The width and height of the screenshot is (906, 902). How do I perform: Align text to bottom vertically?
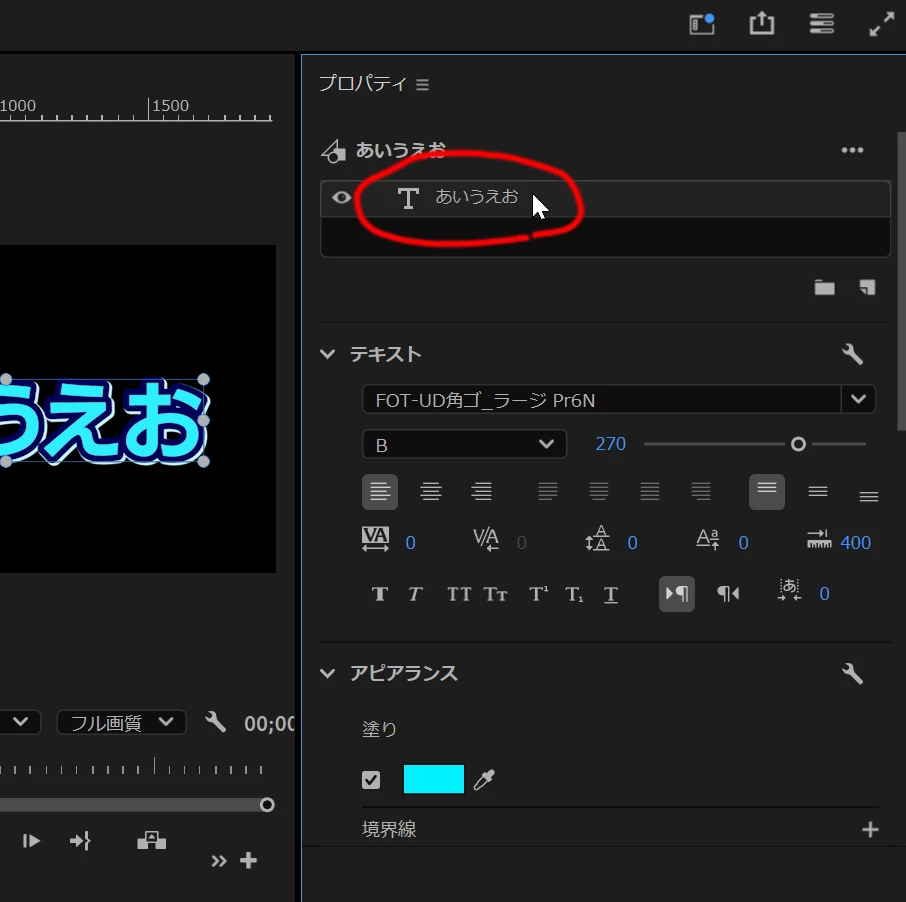868,496
